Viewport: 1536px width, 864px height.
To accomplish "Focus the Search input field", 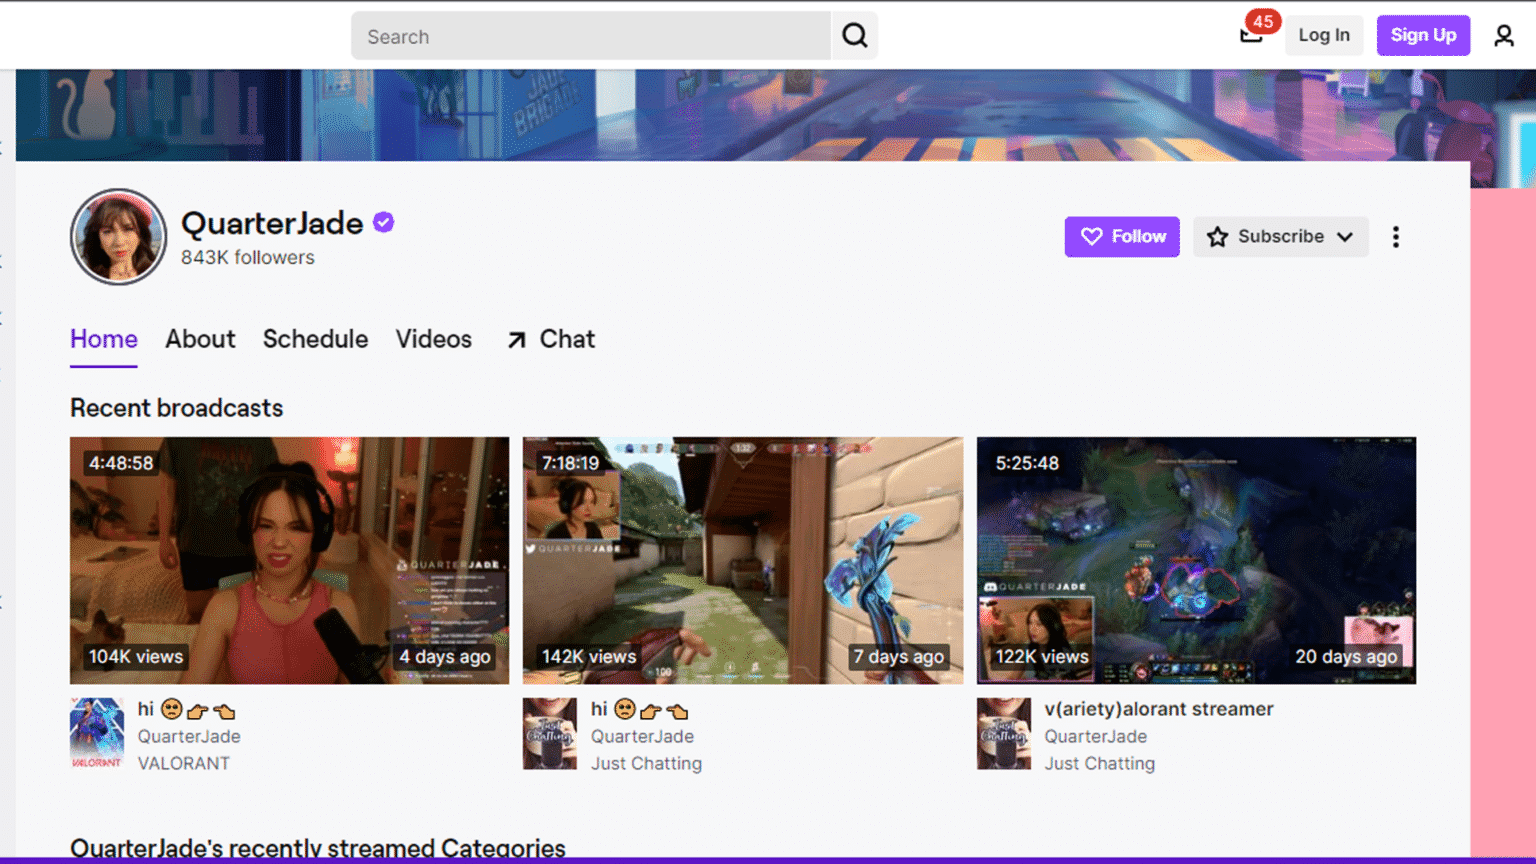I will [x=591, y=36].
